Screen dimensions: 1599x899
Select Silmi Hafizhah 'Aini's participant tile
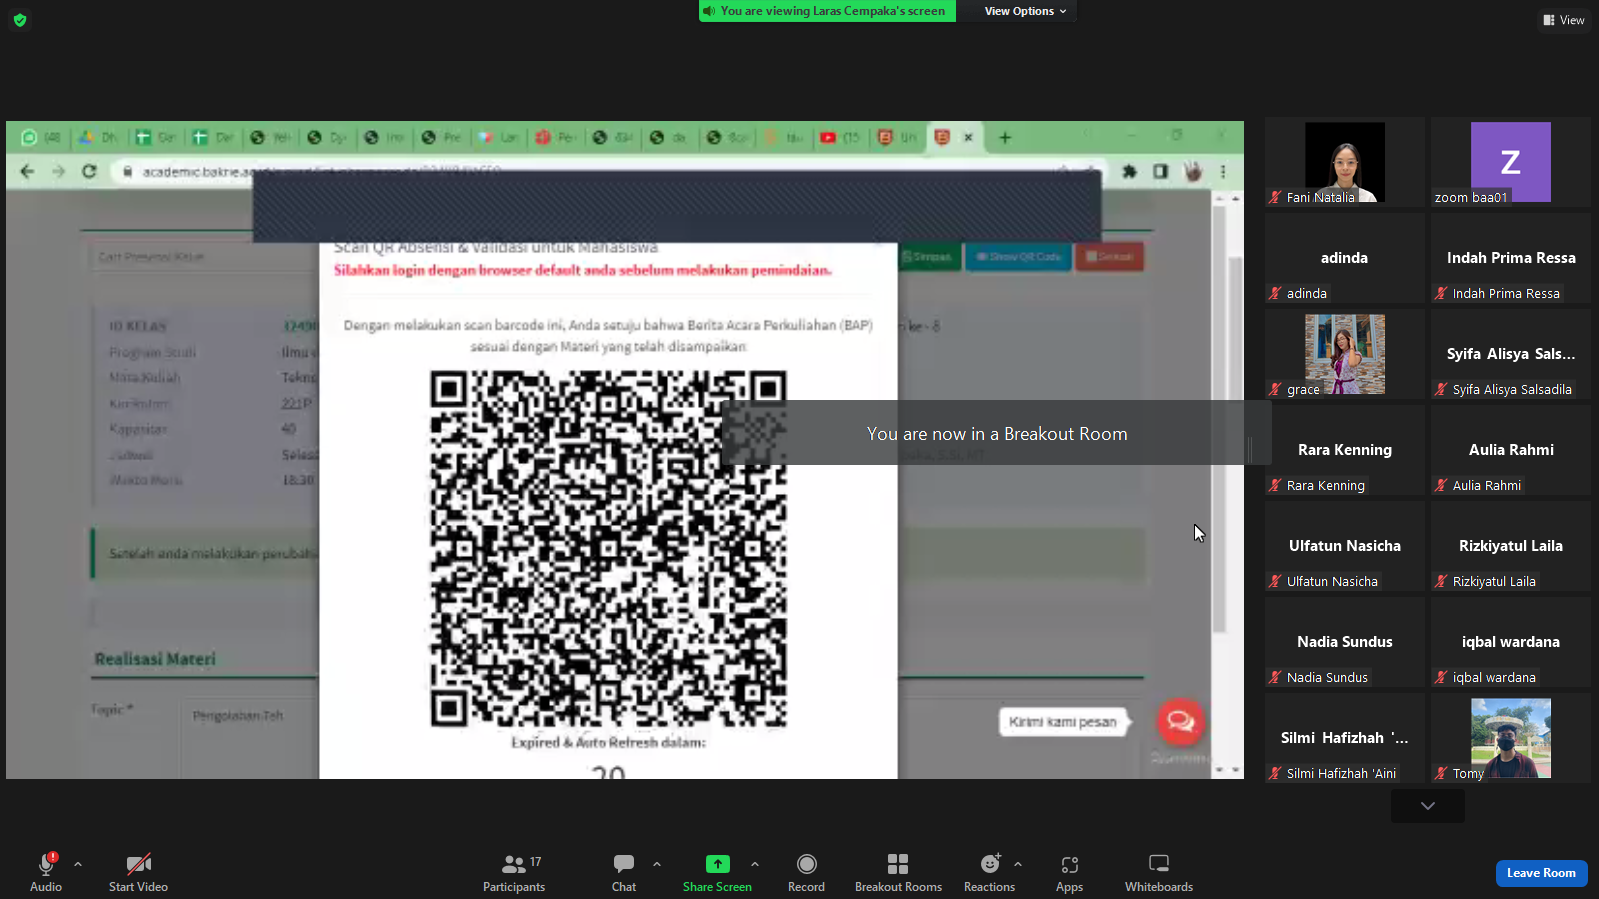1345,738
